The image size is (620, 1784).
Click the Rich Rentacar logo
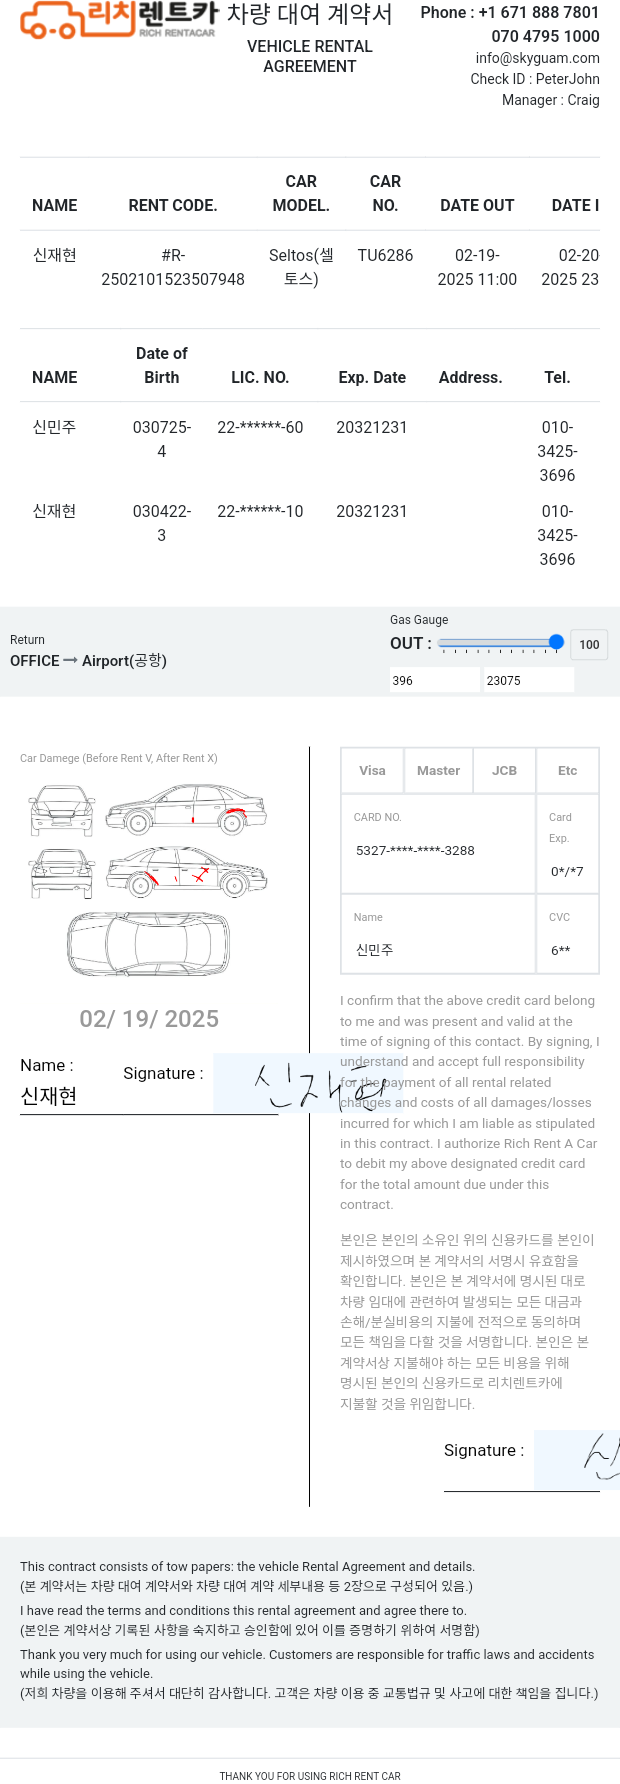coord(119,19)
